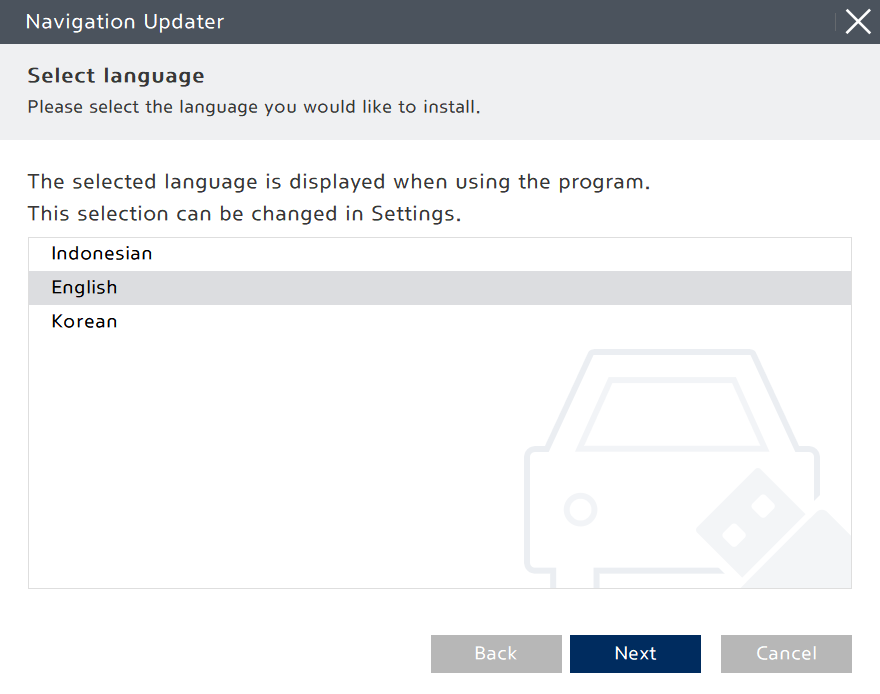
Task: Click the bold Select language heading
Action: click(x=116, y=75)
